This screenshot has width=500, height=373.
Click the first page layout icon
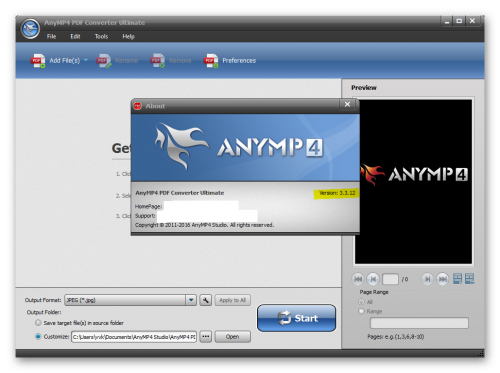458,279
